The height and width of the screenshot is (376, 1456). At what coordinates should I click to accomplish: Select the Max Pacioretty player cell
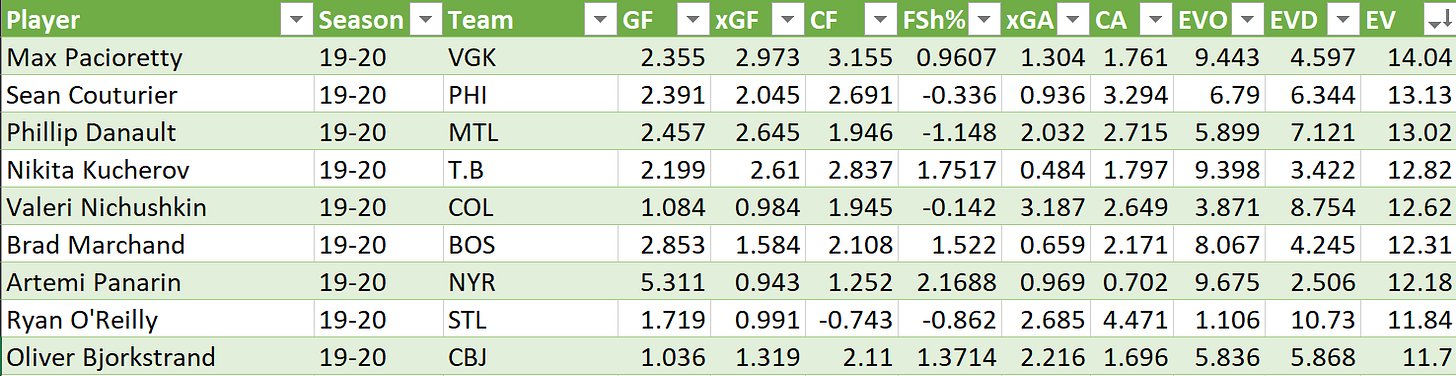[x=157, y=58]
